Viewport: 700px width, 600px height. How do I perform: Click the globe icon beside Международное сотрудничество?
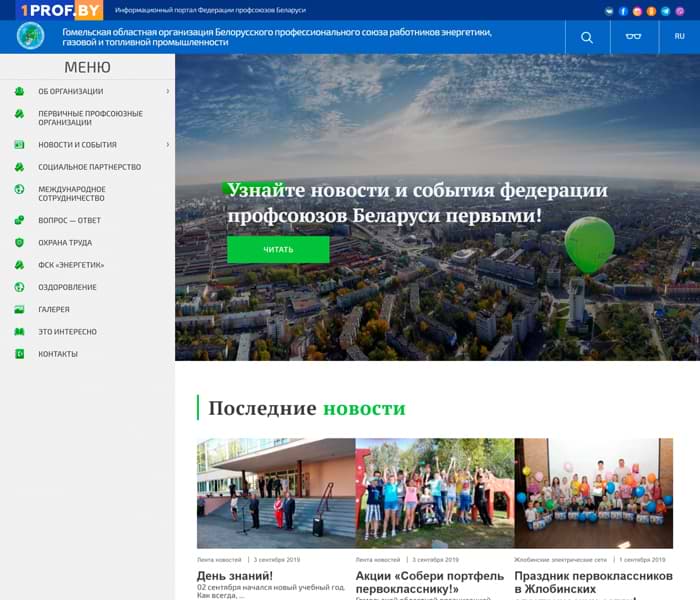(19, 189)
